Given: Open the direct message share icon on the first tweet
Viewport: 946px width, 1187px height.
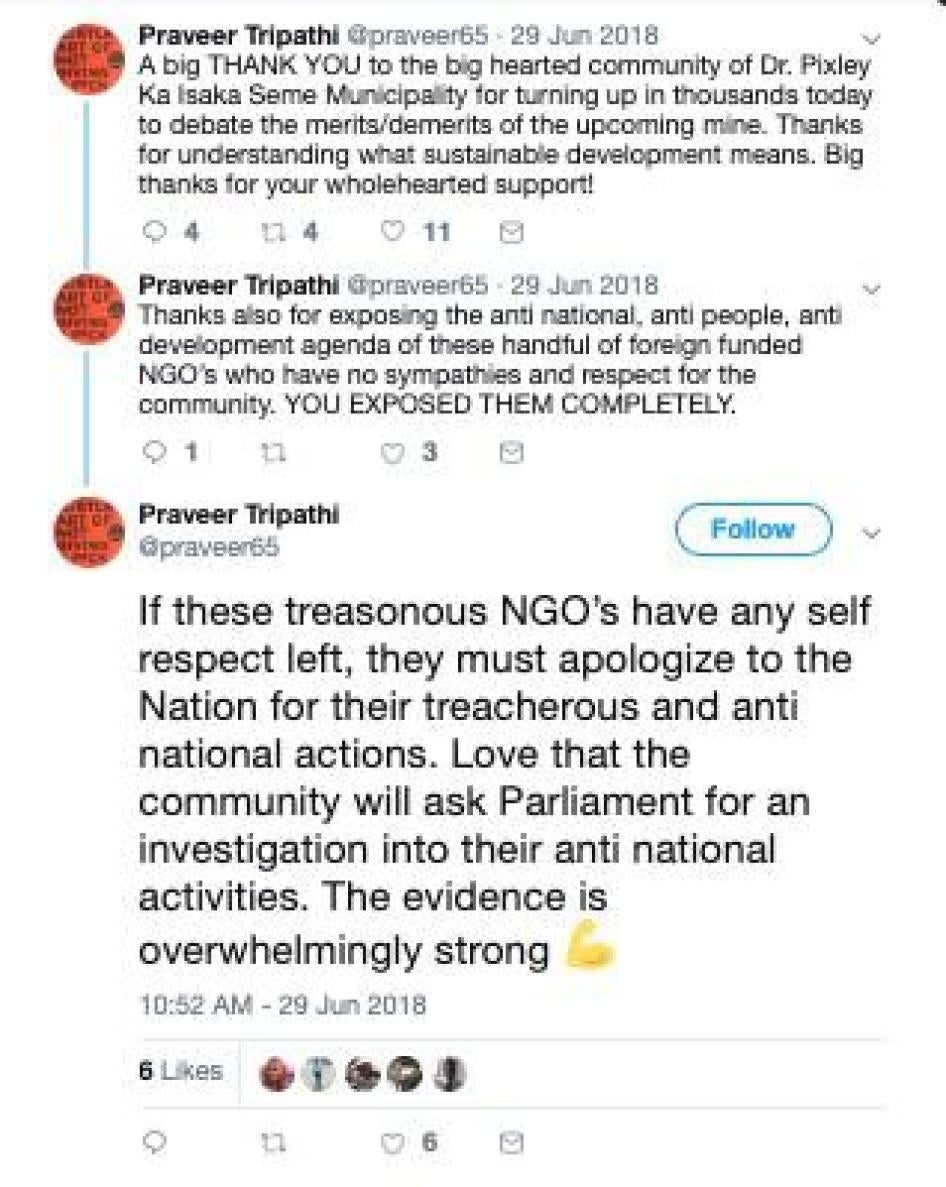Looking at the screenshot, I should [x=512, y=232].
